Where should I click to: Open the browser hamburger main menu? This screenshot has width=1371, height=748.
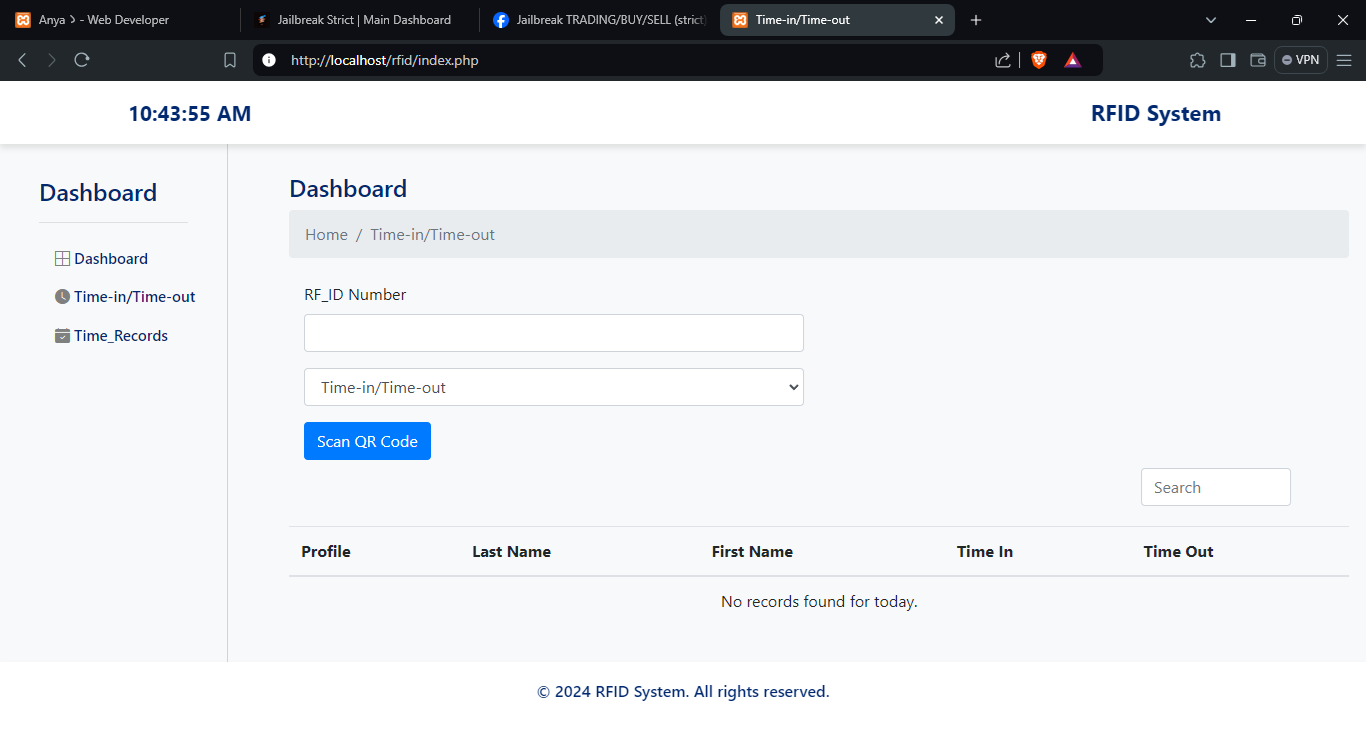click(1344, 60)
